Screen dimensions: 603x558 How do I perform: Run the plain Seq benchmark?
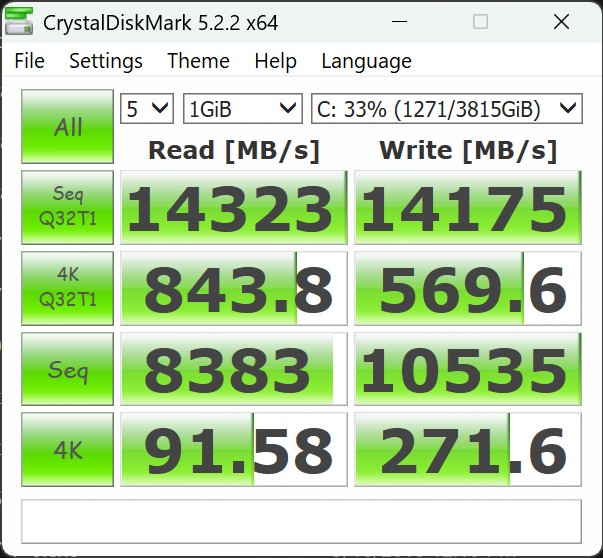pyautogui.click(x=67, y=369)
